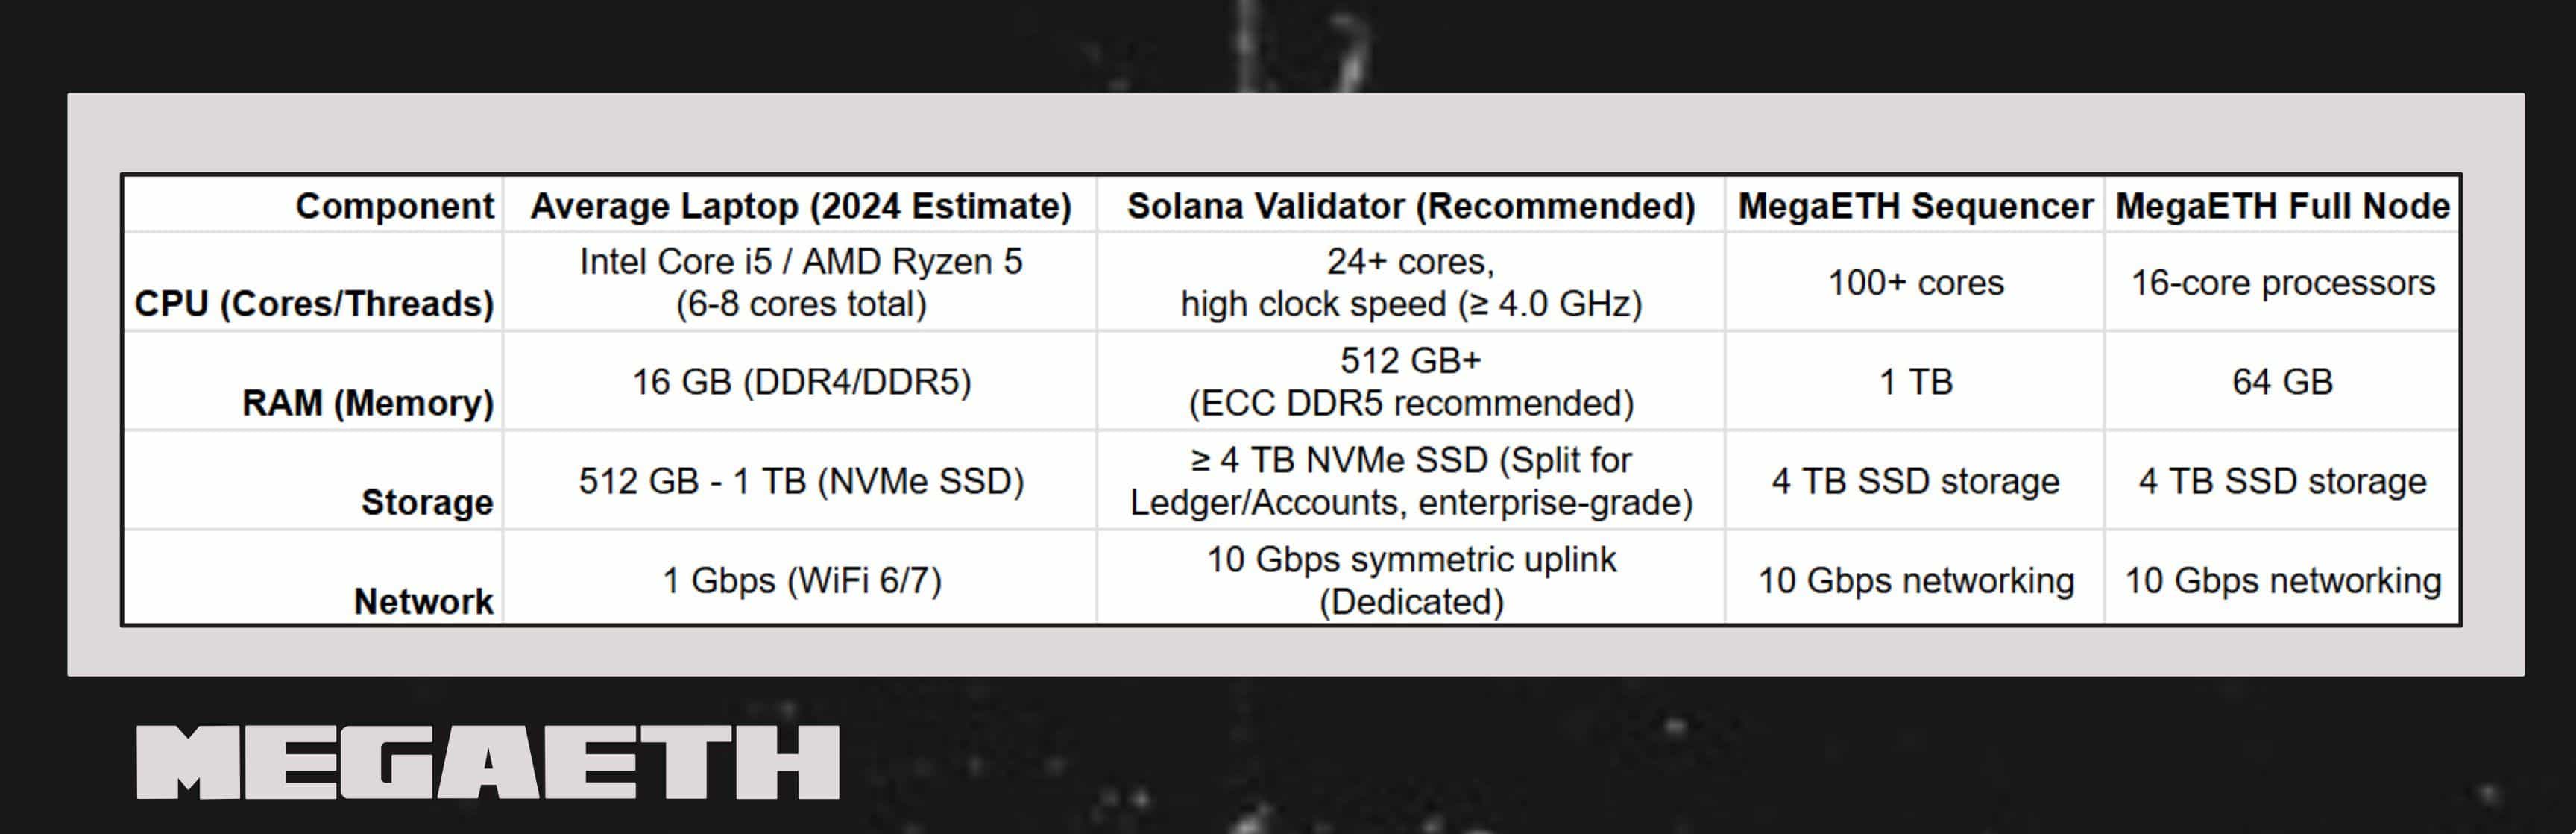Select the 16 GB (DDR4/DDR5) cell
This screenshot has height=834, width=2576.
point(800,382)
